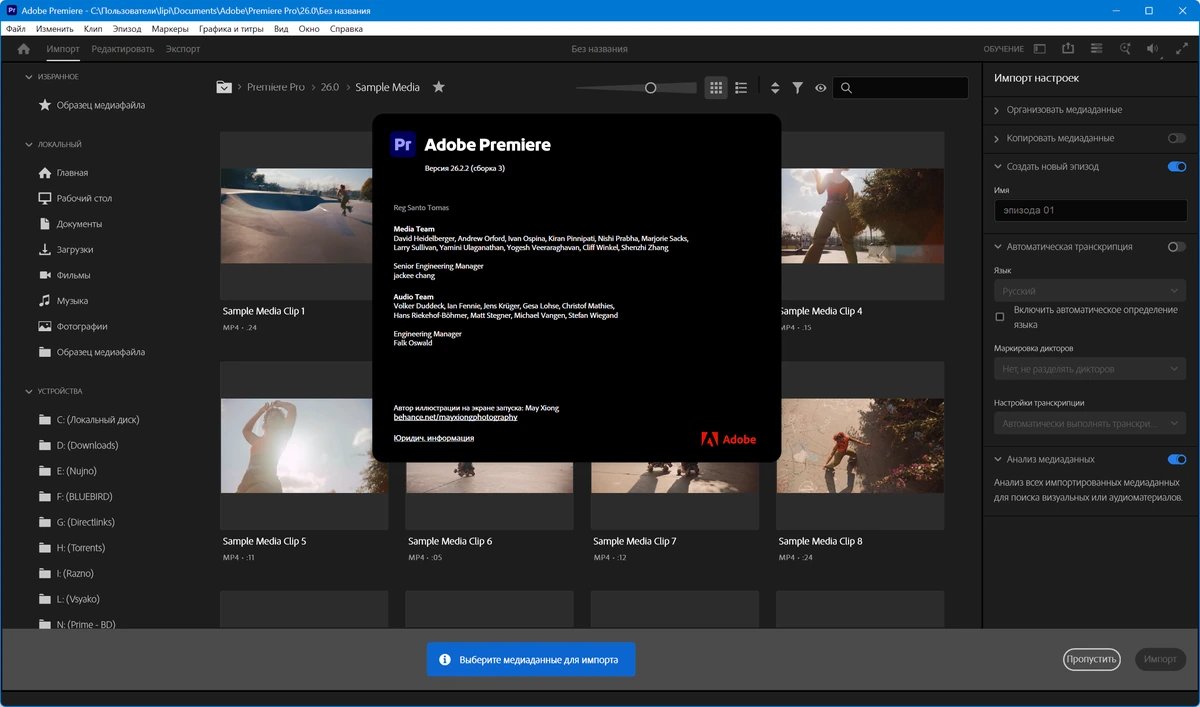Switch to the Экспорт tab
The image size is (1200, 707).
coord(183,49)
